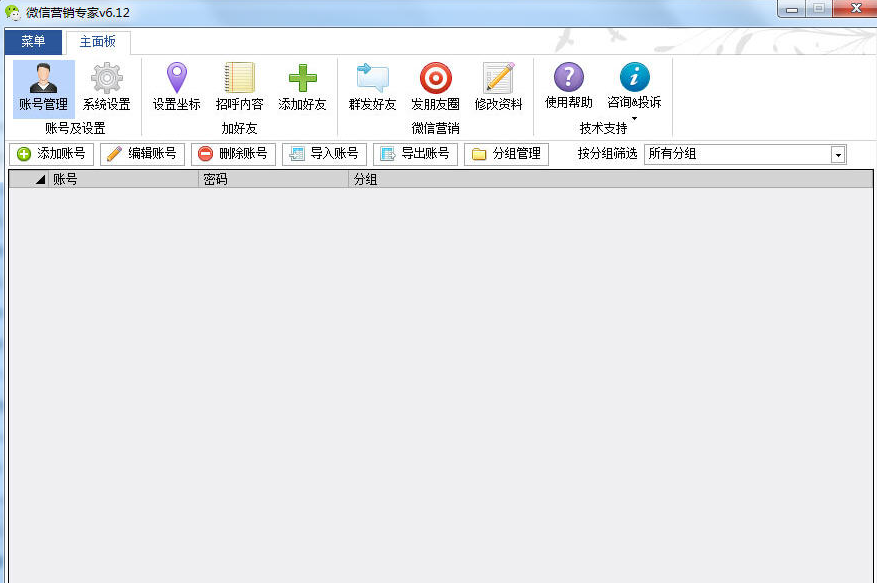Click the 导出账号 button

416,154
